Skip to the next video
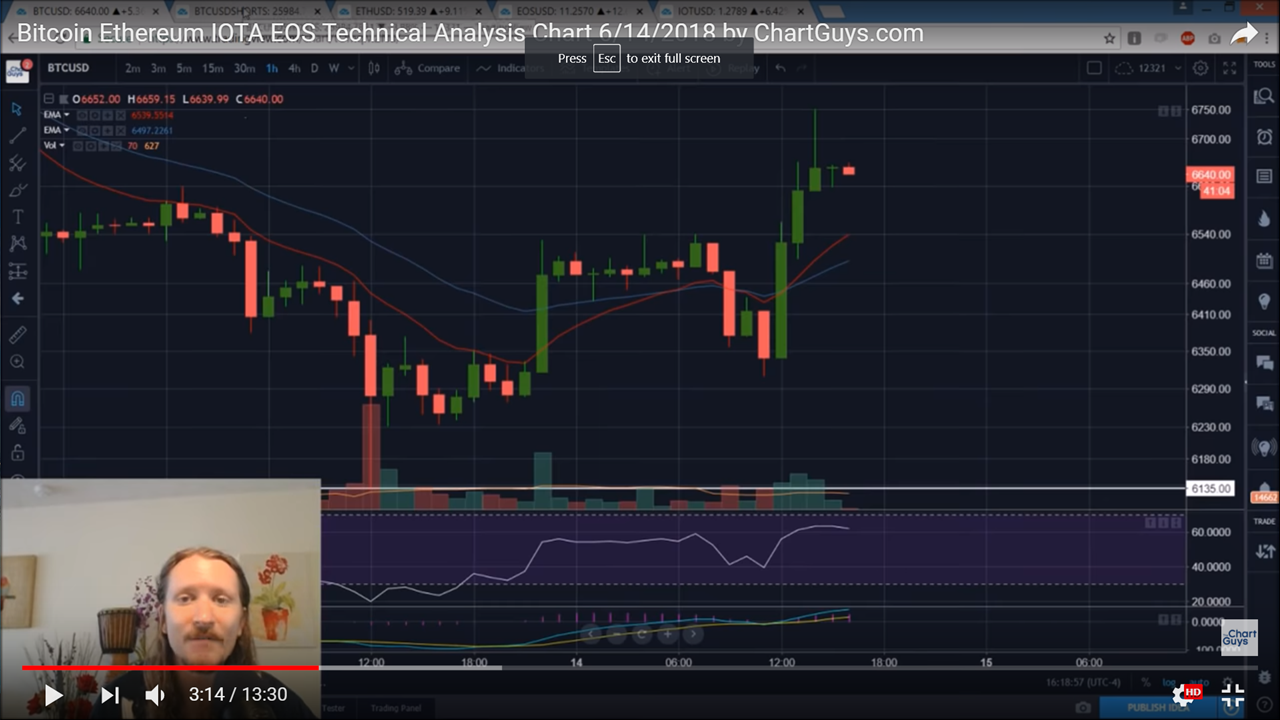This screenshot has width=1280, height=720. (110, 695)
